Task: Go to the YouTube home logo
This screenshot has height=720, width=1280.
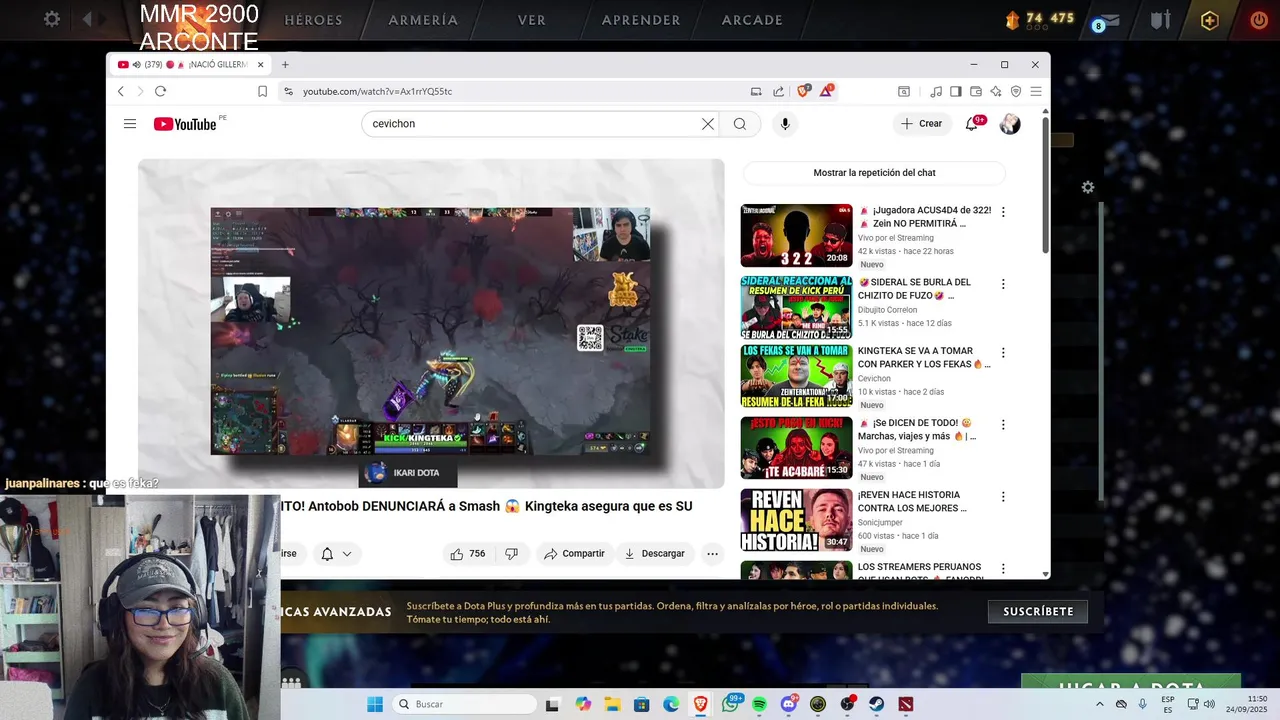Action: pyautogui.click(x=185, y=124)
